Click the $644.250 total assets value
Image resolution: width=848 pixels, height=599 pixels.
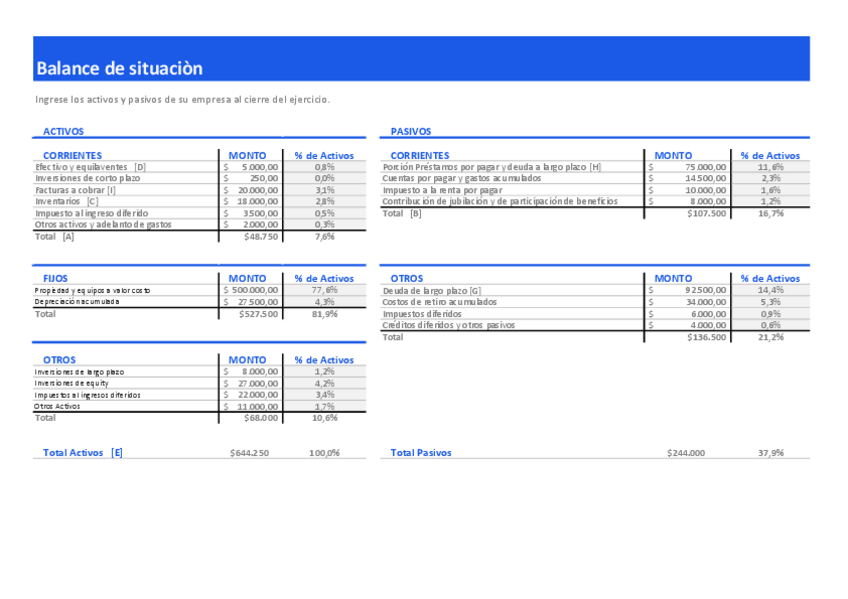pos(249,453)
